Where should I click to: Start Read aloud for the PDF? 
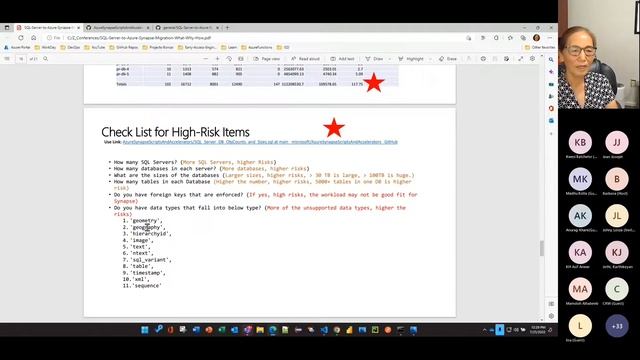point(305,59)
